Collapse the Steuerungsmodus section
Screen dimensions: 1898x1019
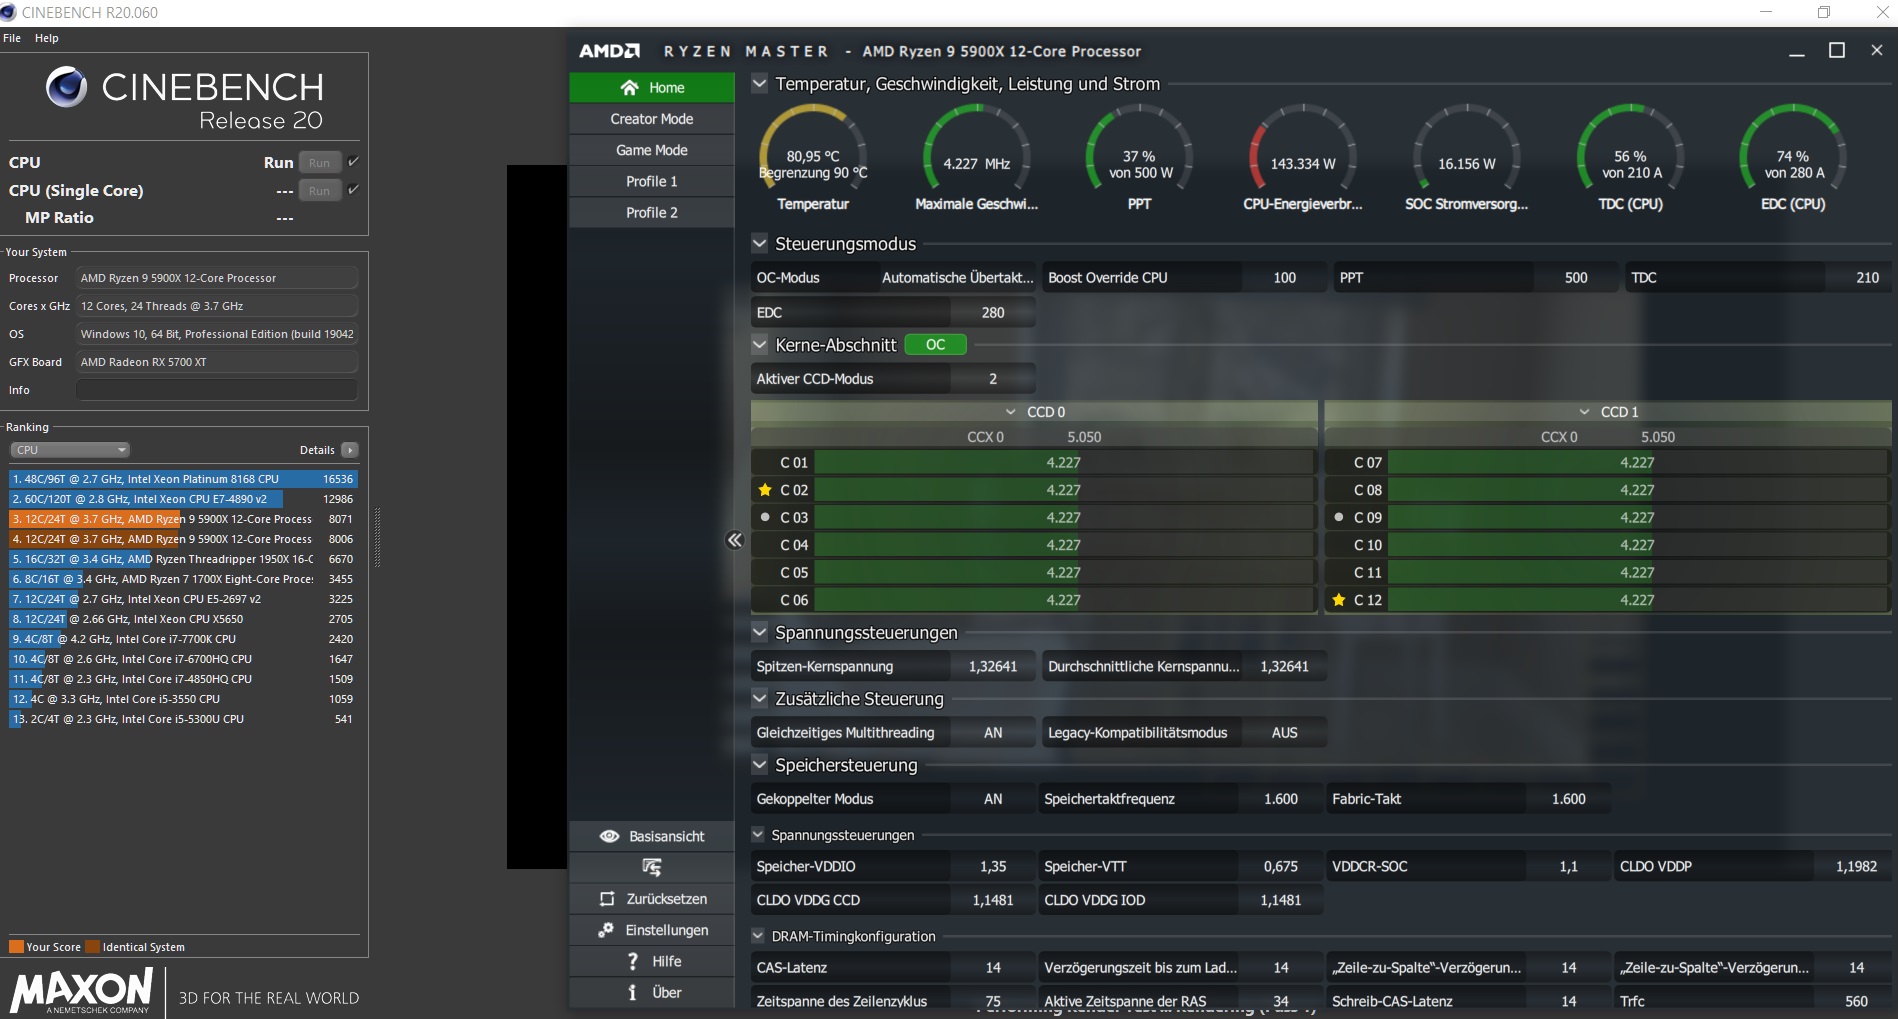pyautogui.click(x=759, y=243)
